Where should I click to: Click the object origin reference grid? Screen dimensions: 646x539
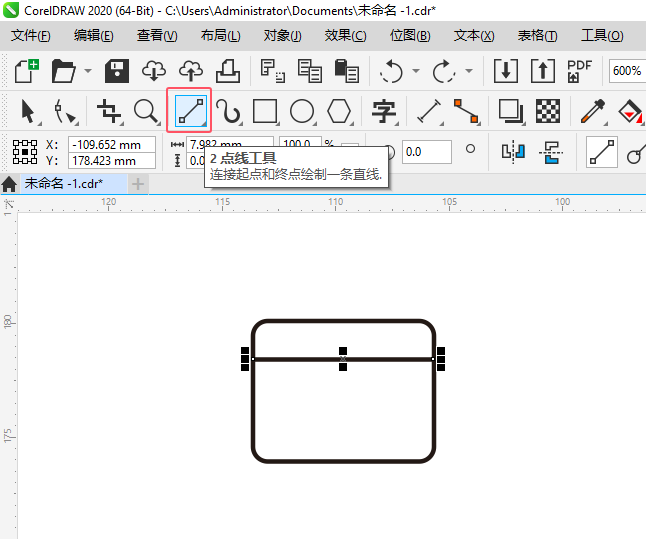tap(25, 152)
